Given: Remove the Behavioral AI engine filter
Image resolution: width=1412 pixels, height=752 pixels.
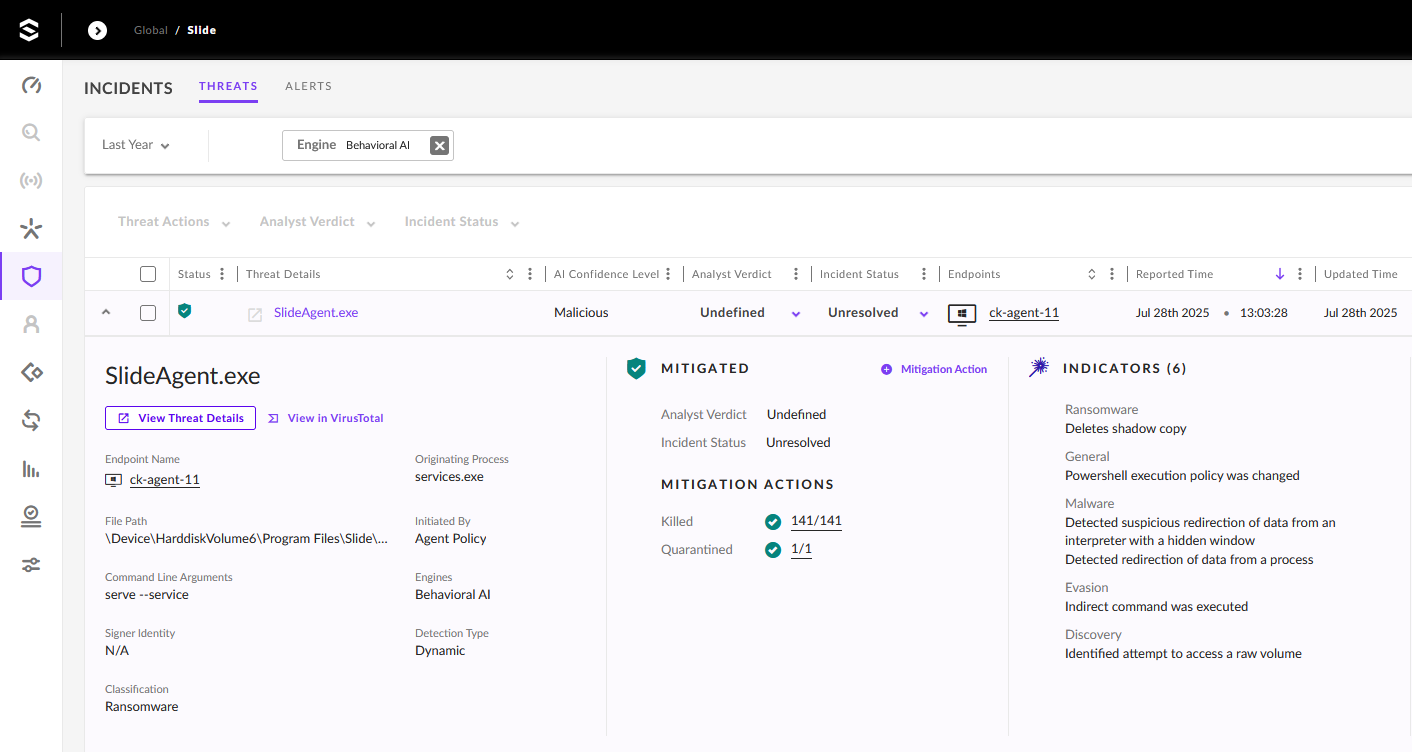Looking at the screenshot, I should coord(439,145).
